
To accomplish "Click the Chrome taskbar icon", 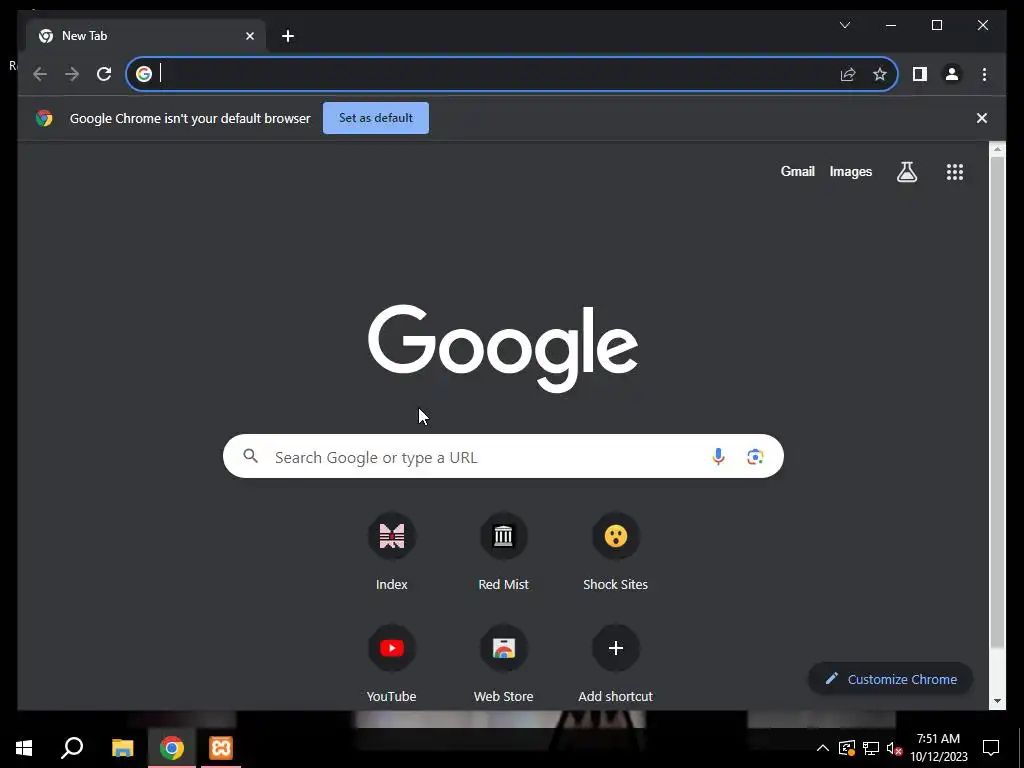I will 172,748.
